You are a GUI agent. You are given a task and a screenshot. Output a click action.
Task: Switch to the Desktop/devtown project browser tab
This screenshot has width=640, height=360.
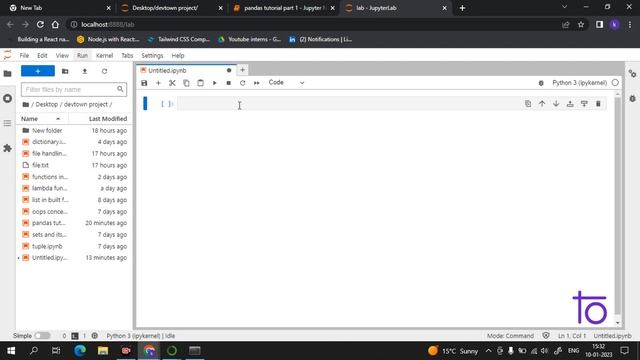171,8
